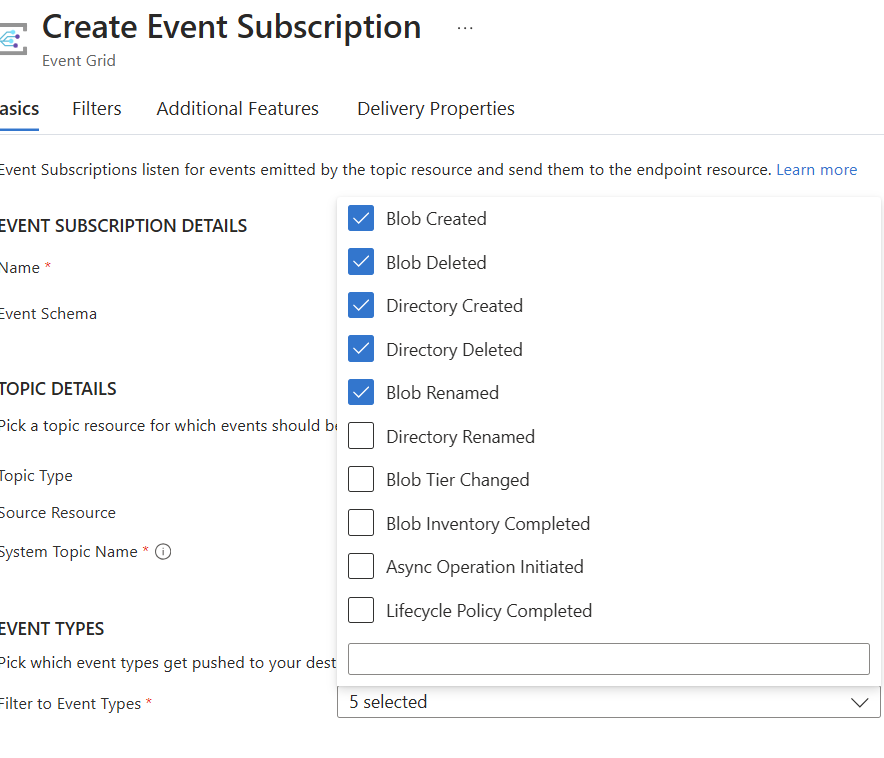Click the 'Event Schema' field label
884x758 pixels.
[x=48, y=313]
